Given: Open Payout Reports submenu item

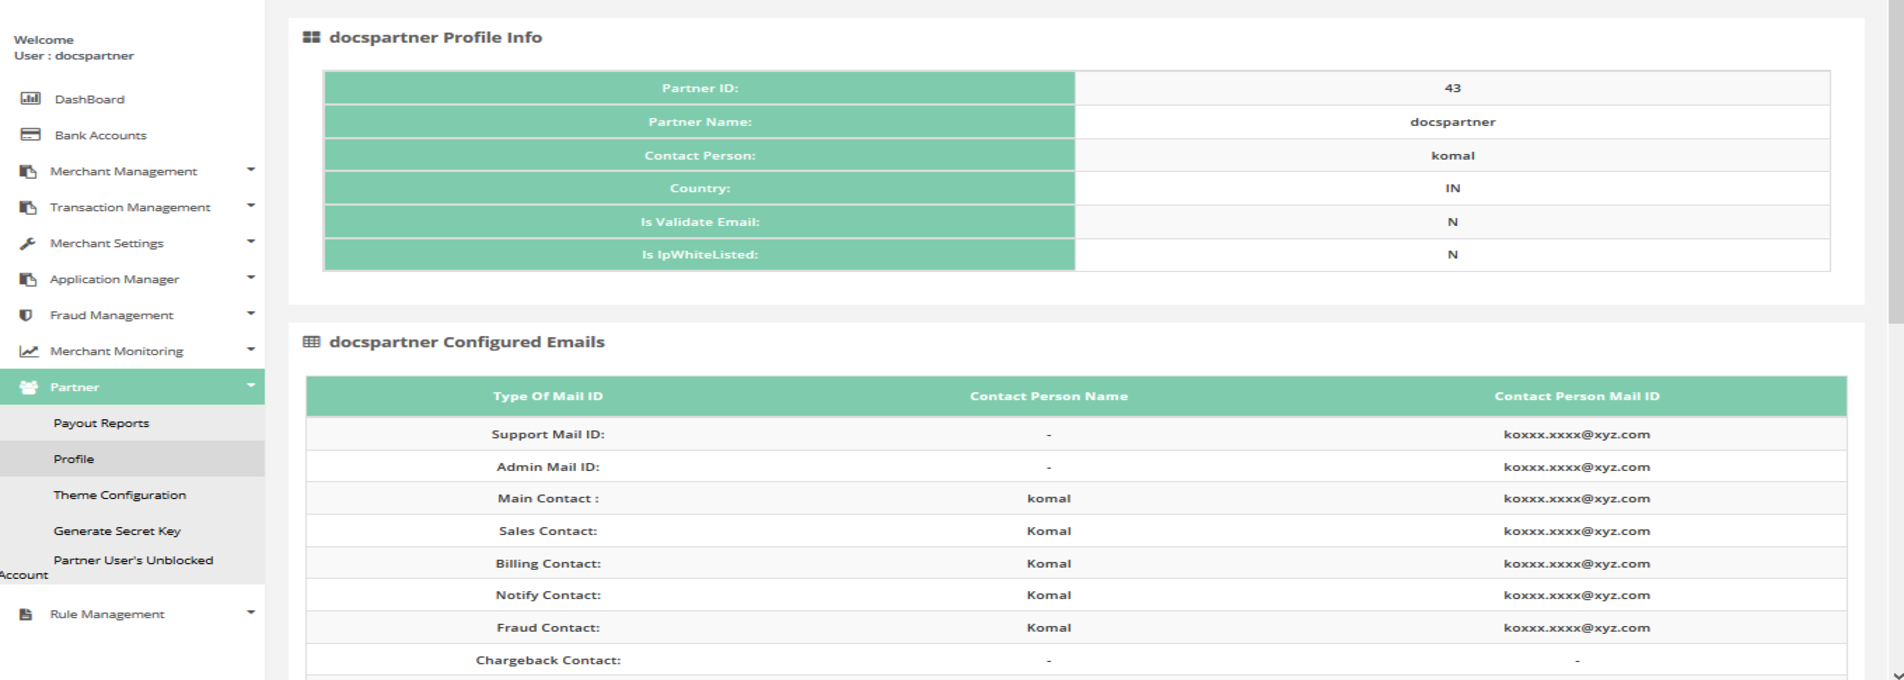Looking at the screenshot, I should [x=101, y=423].
